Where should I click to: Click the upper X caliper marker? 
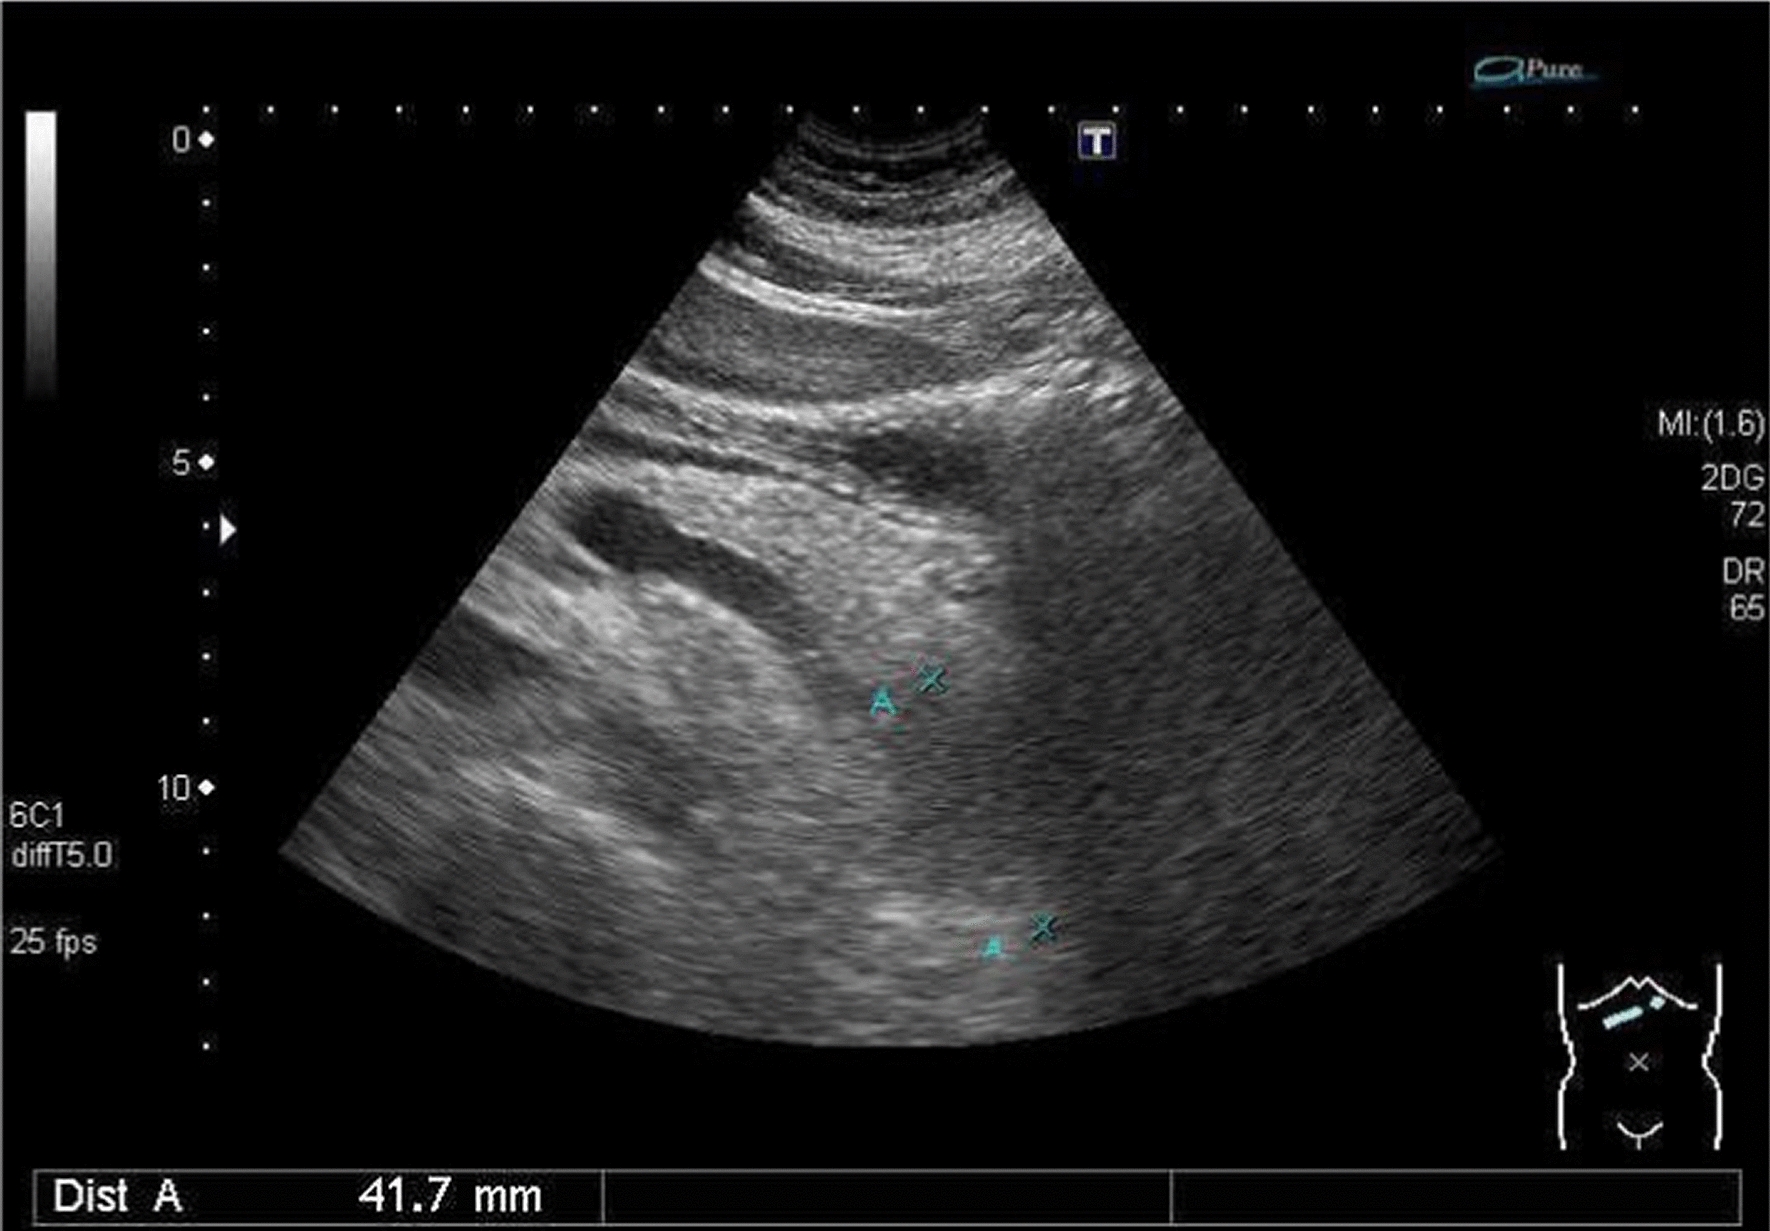tap(932, 680)
